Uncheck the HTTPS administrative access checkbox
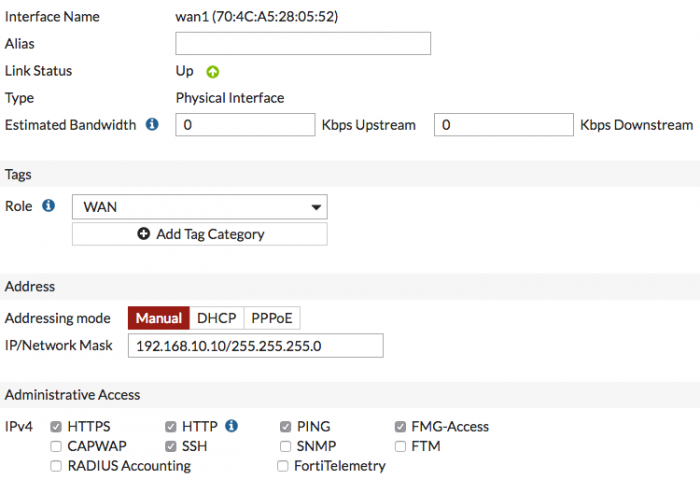The image size is (700, 480). click(57, 427)
